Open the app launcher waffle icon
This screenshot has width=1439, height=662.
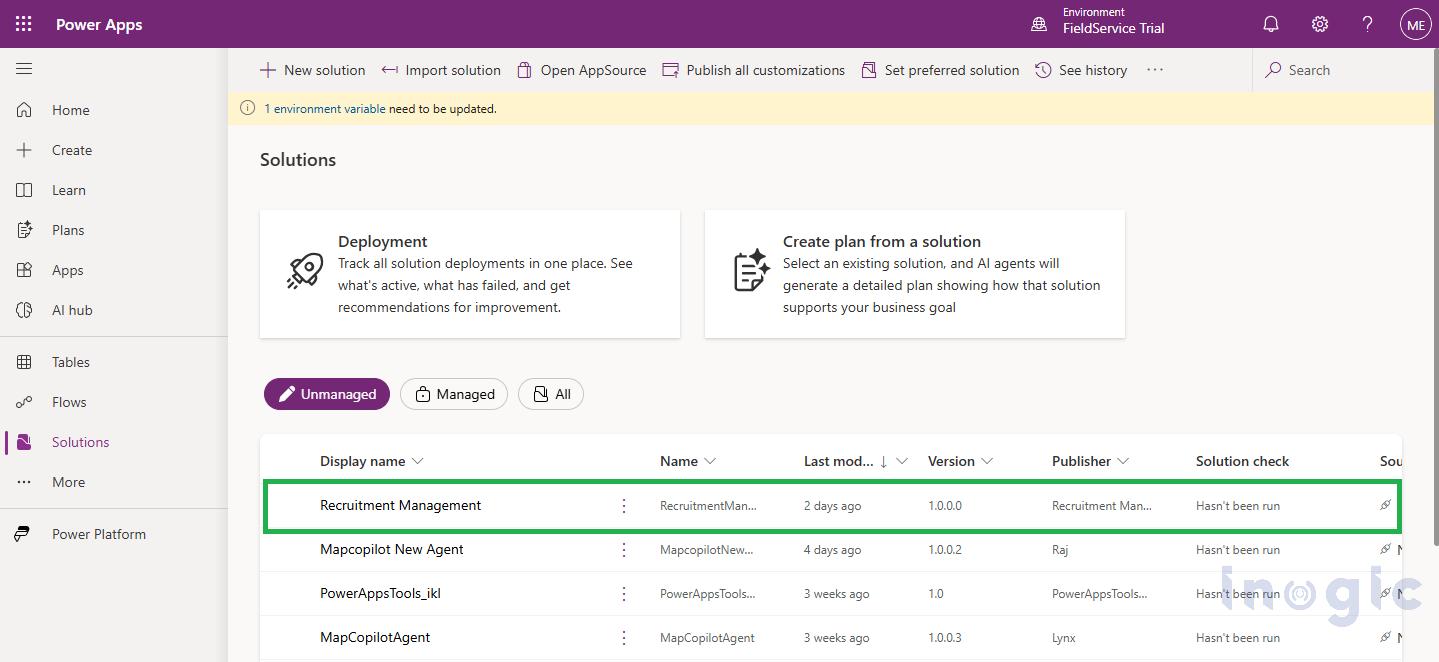point(24,24)
